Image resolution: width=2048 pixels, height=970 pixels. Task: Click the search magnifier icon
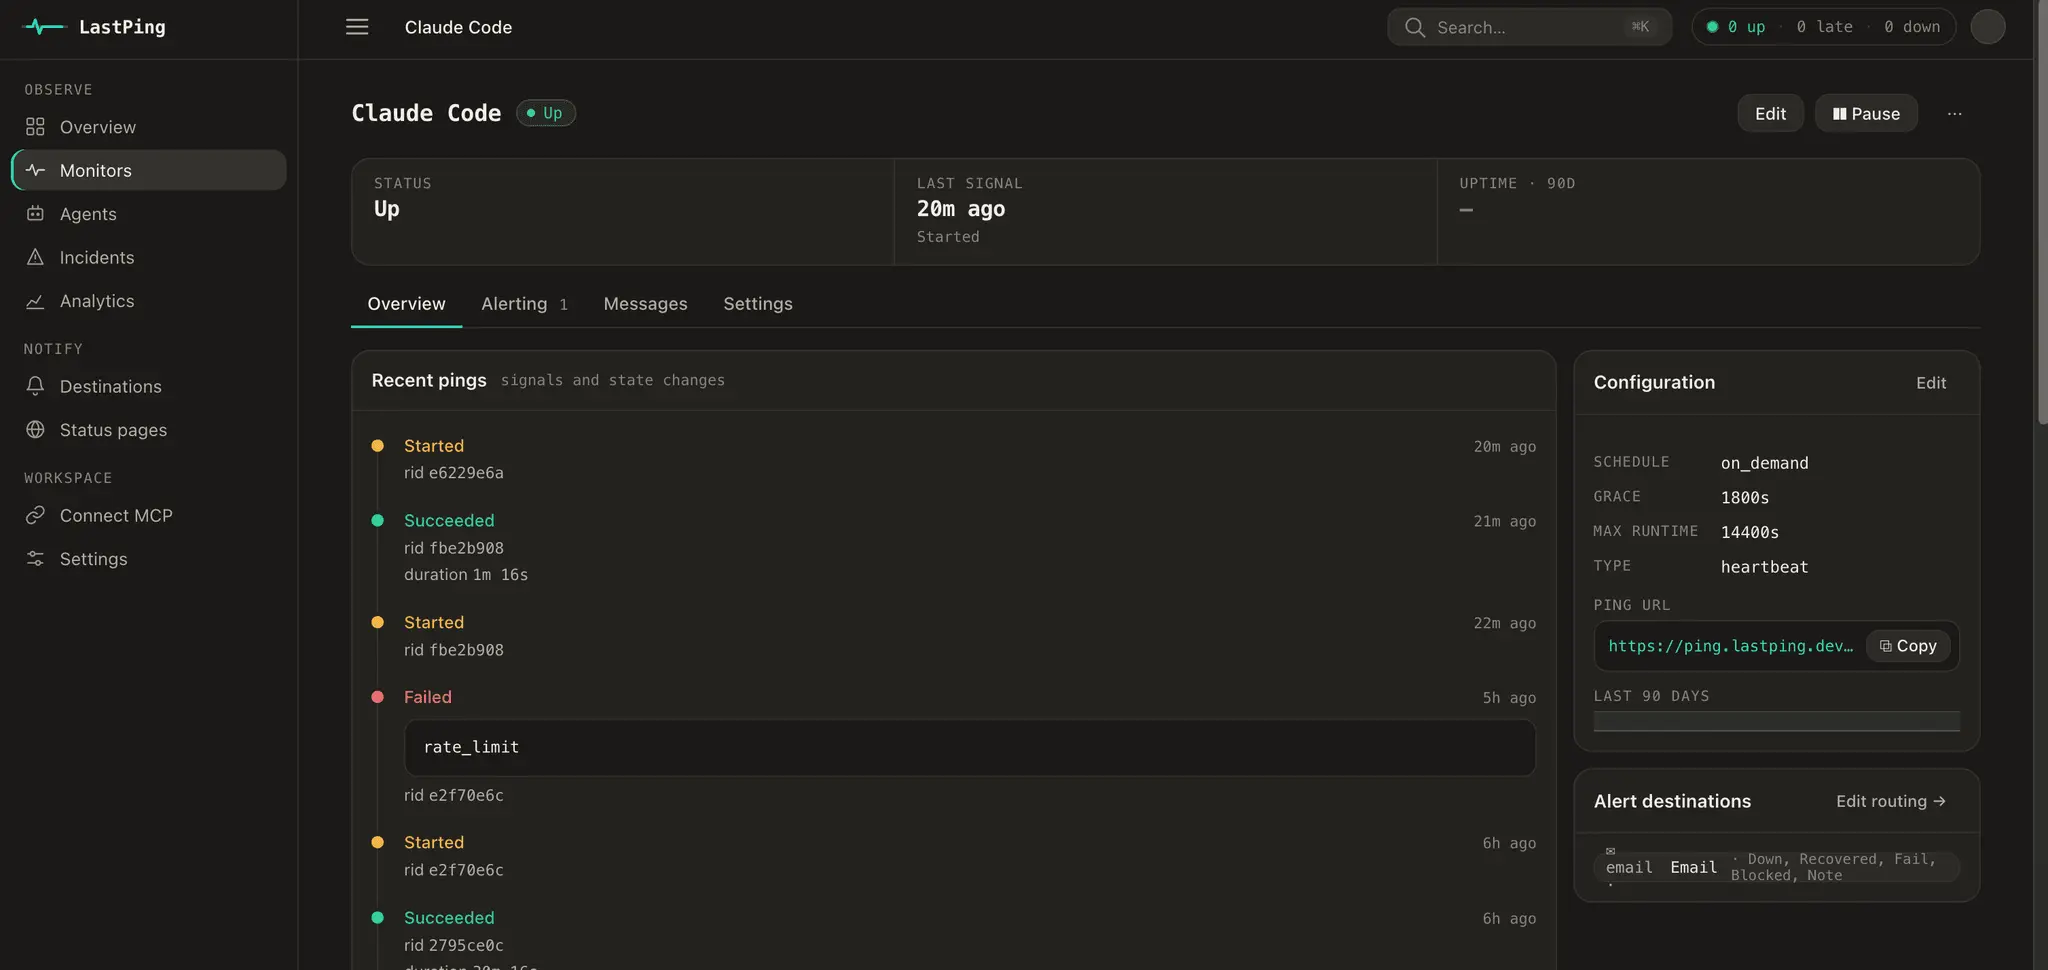tap(1414, 27)
